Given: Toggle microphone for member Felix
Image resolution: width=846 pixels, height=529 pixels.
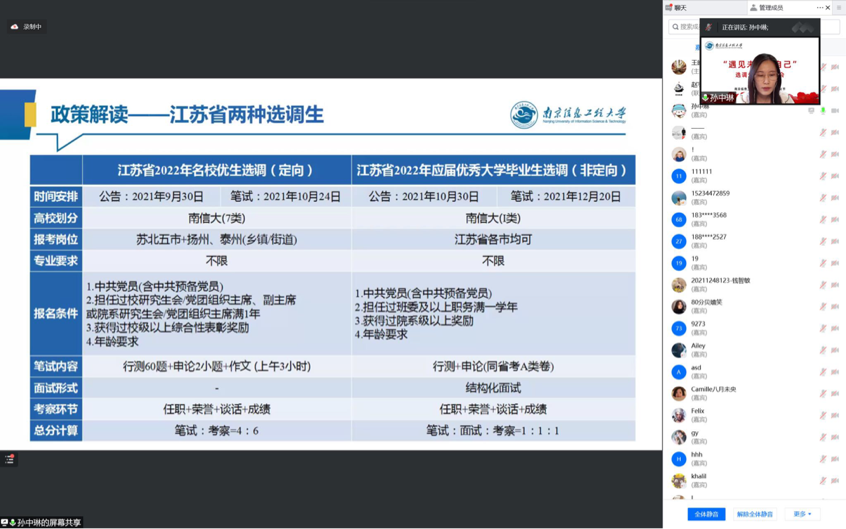Looking at the screenshot, I should tap(823, 415).
